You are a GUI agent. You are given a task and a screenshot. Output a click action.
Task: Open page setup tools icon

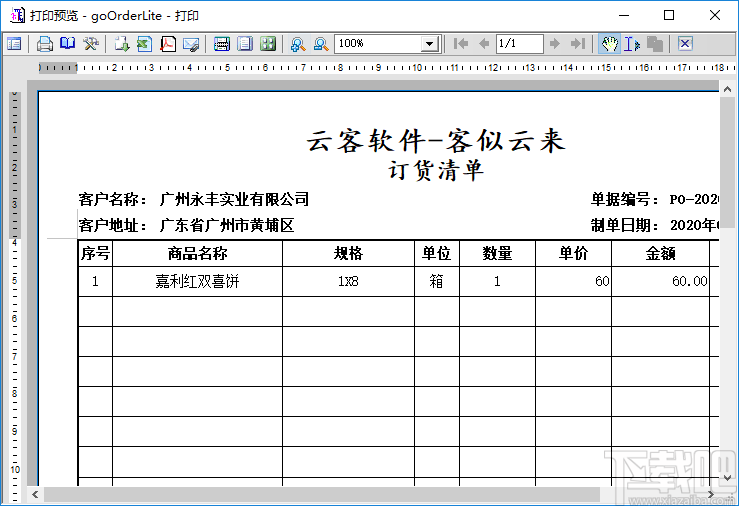pos(90,44)
